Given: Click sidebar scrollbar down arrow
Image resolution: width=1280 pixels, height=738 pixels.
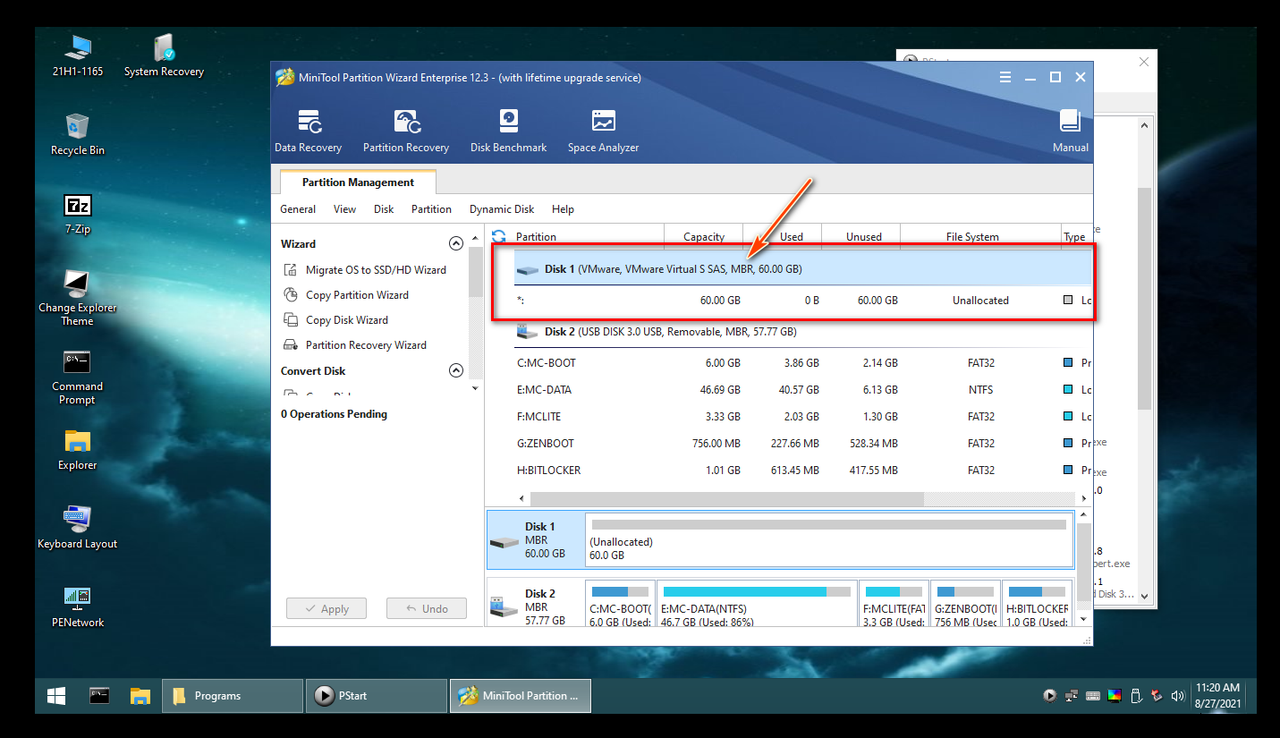Looking at the screenshot, I should click(x=475, y=388).
